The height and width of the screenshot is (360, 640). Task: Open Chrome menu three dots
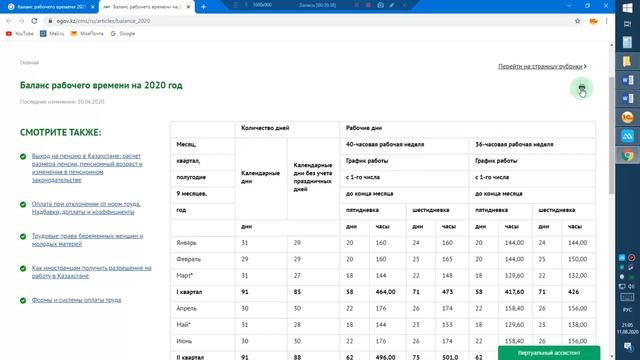click(x=607, y=21)
